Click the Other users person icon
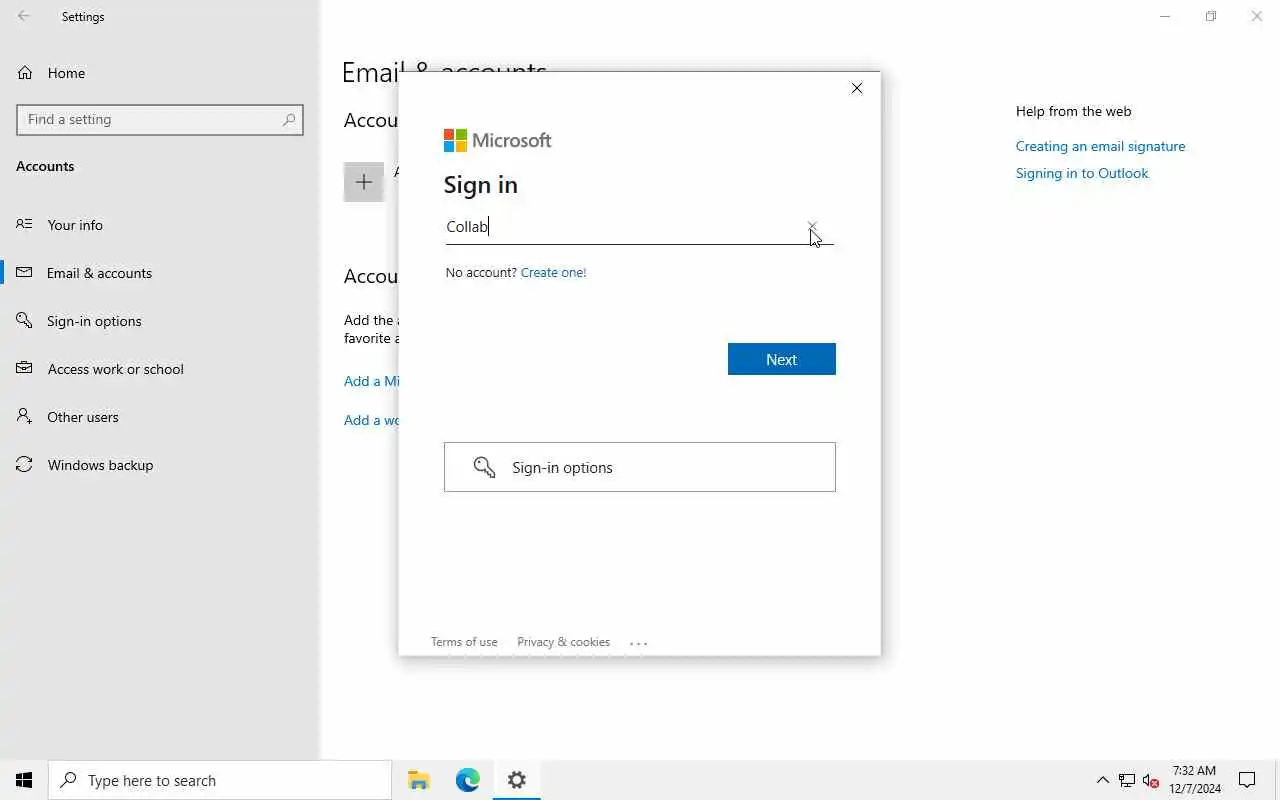1280x800 pixels. (x=24, y=416)
